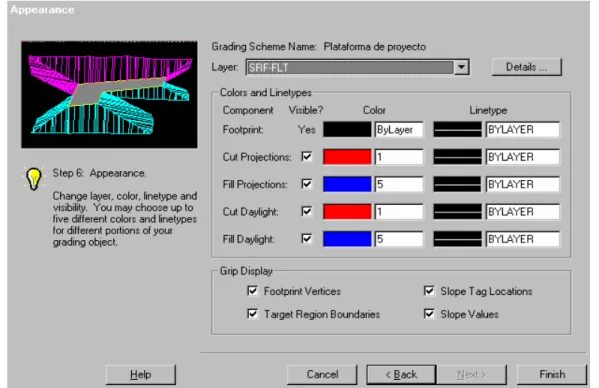Select the Cut Daylight linetype preview
This screenshot has width=599, height=388.
[457, 212]
